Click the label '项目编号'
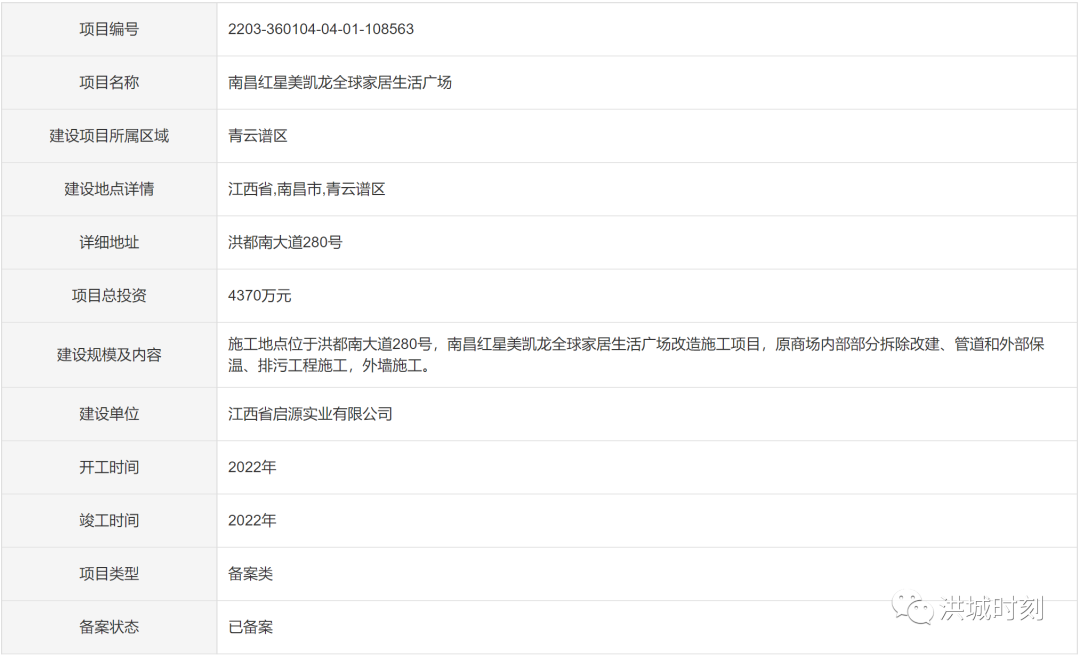The width and height of the screenshot is (1080, 656). (109, 29)
